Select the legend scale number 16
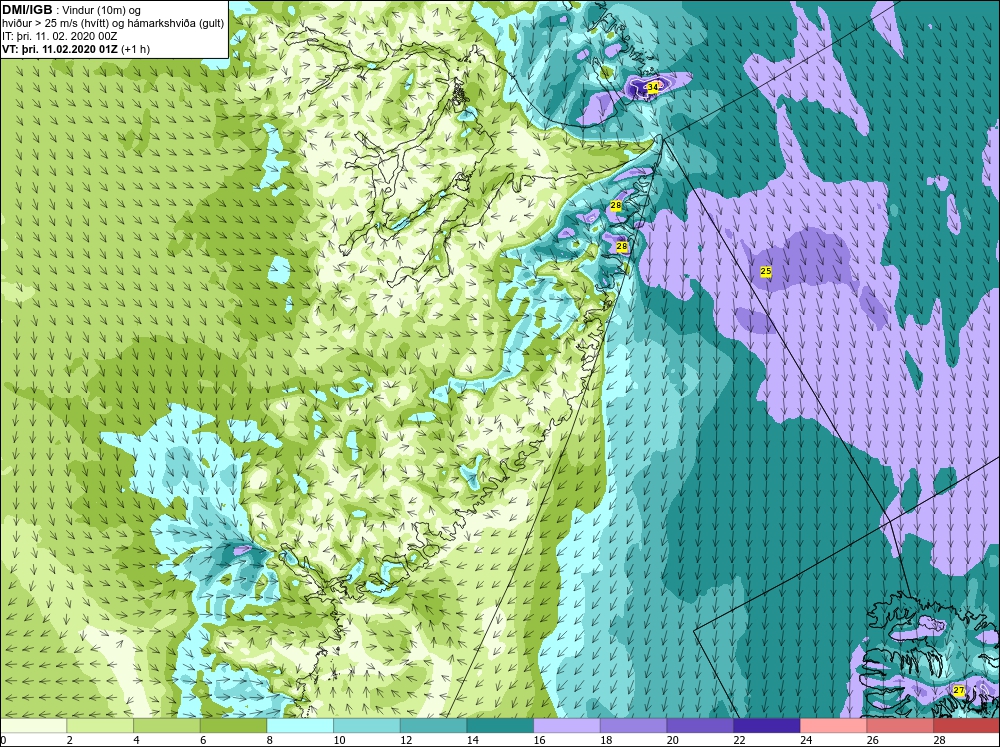 tap(539, 740)
